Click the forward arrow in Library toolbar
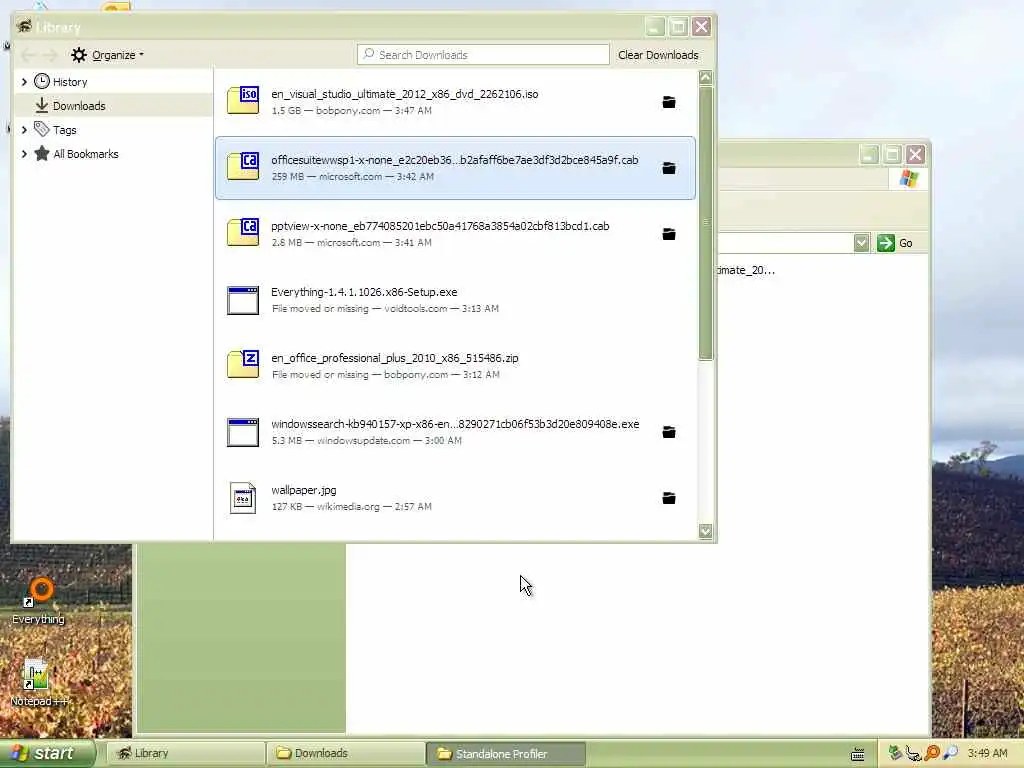The height and width of the screenshot is (768, 1024). 50,55
